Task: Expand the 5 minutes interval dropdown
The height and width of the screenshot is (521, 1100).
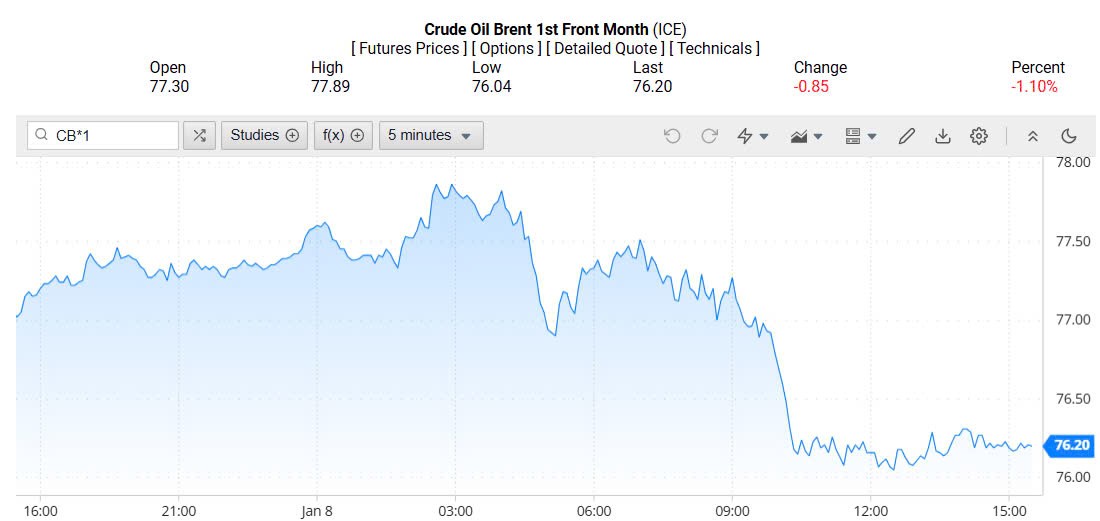Action: pos(431,135)
